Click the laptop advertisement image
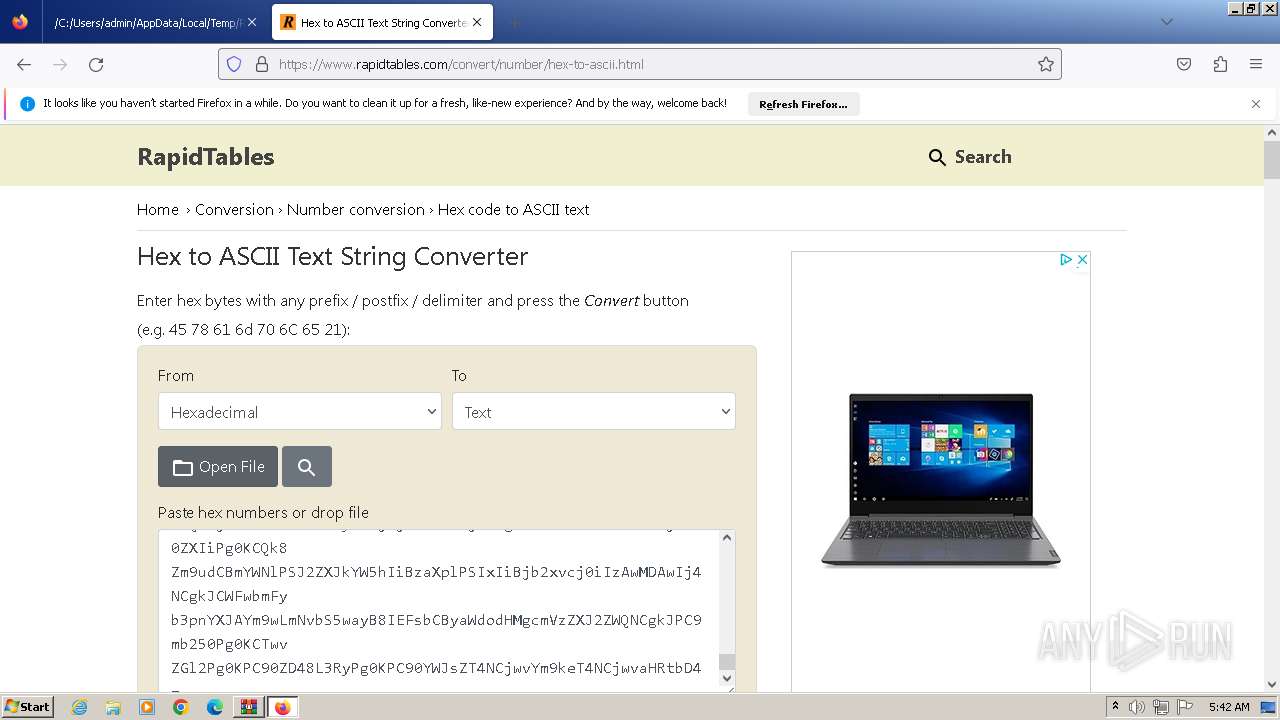 (x=941, y=481)
